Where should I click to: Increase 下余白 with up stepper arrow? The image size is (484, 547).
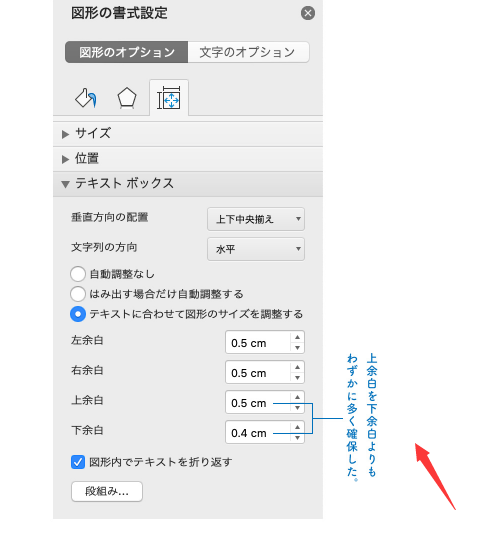click(x=297, y=427)
